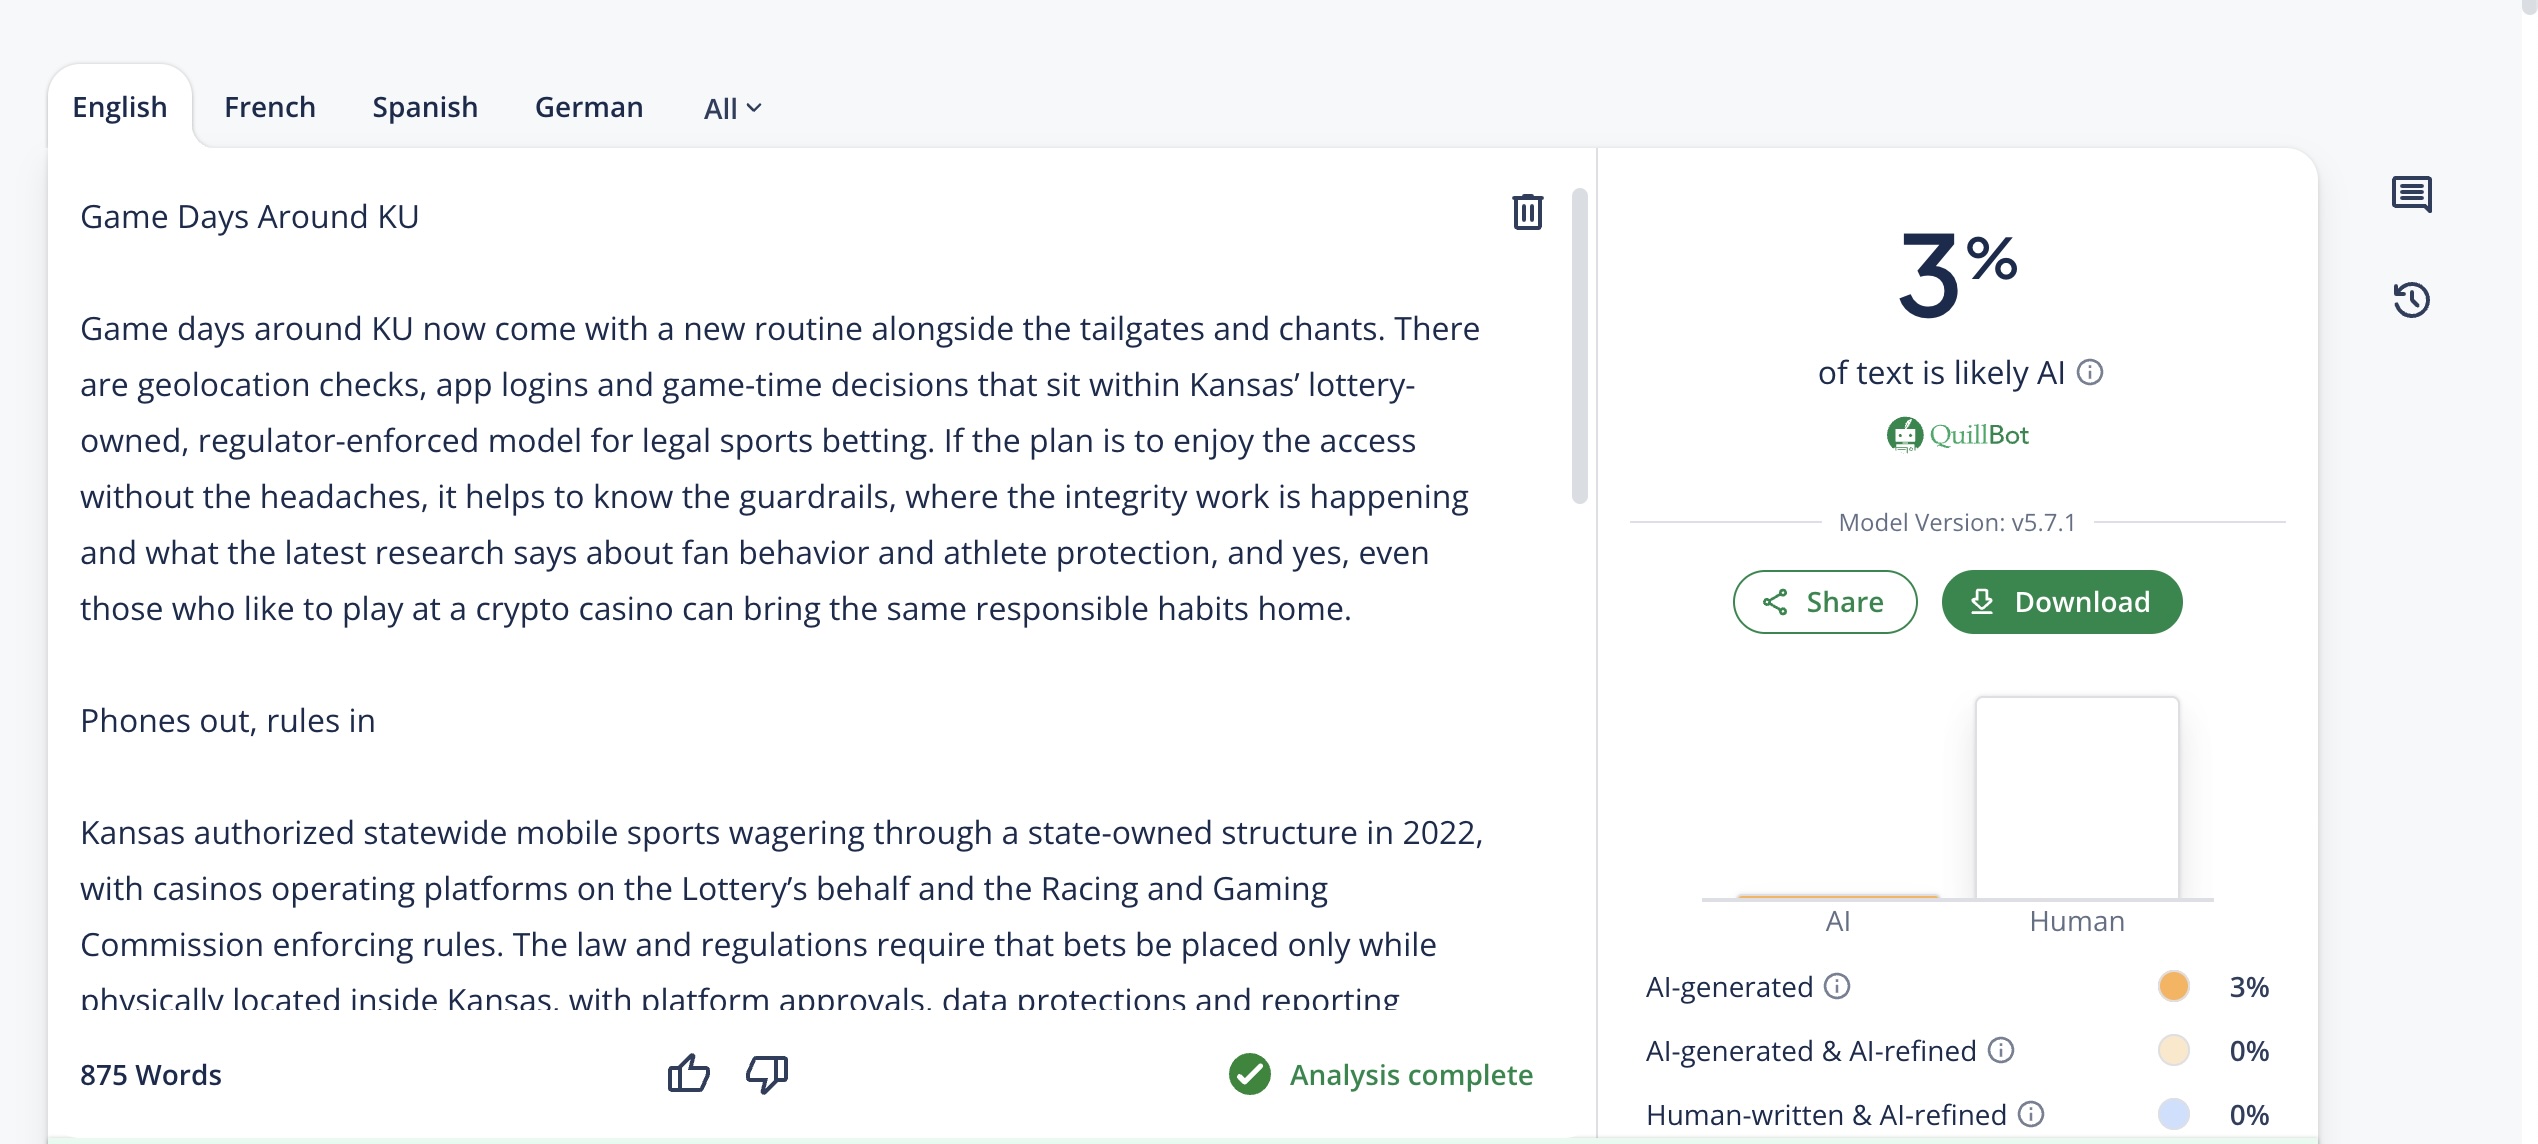The height and width of the screenshot is (1144, 2538).
Task: Show info for AI-generated & AI-refined
Action: (x=2001, y=1050)
